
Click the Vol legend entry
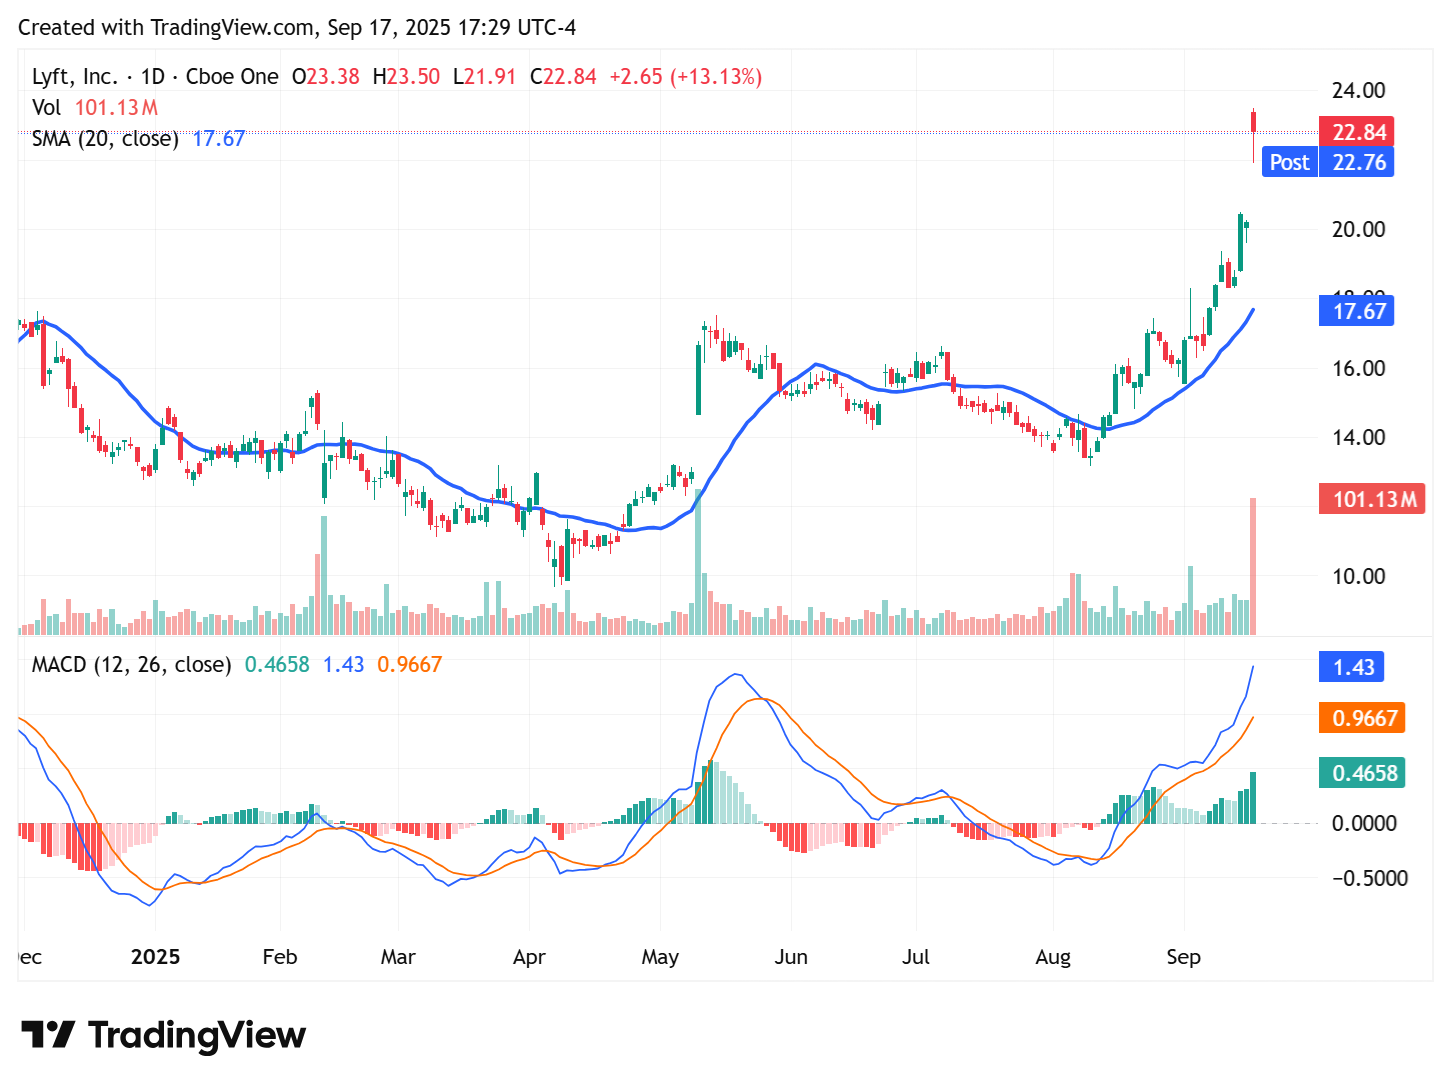(46, 107)
